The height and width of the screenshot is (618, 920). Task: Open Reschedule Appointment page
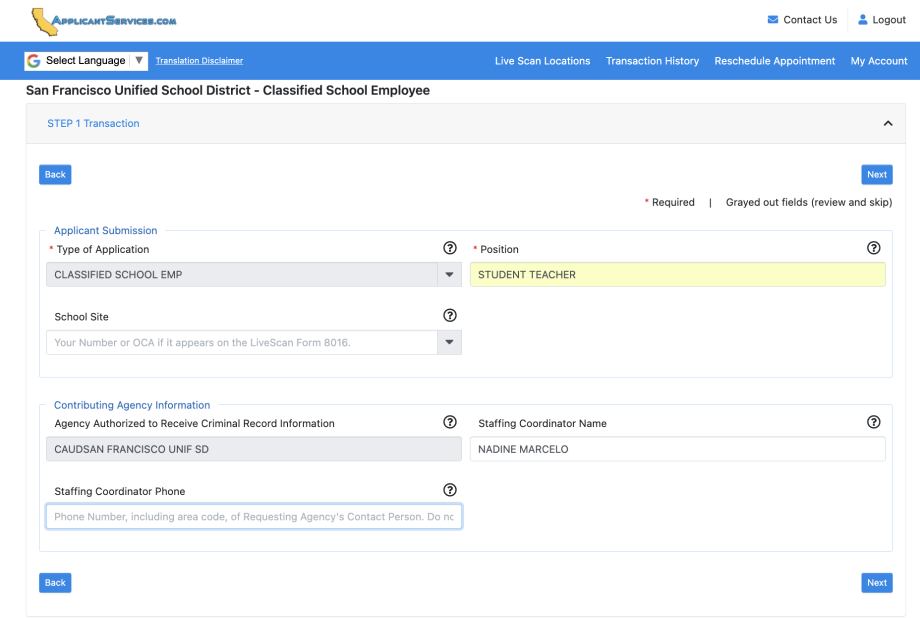coord(774,61)
